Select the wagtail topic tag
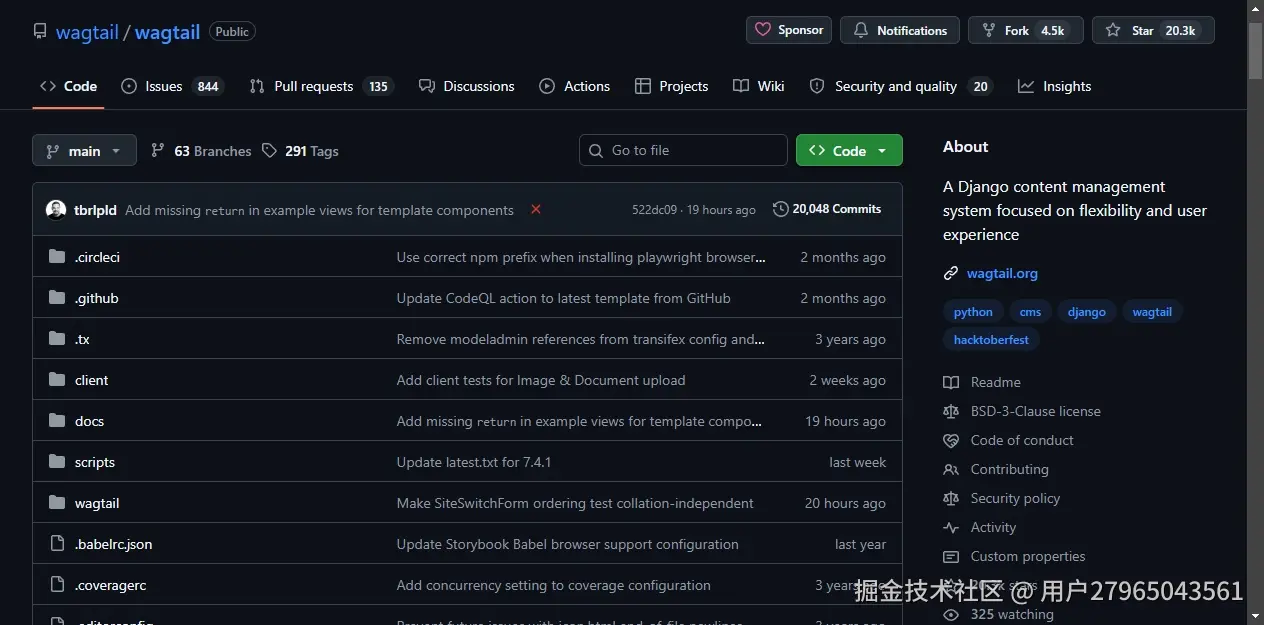 click(1152, 312)
